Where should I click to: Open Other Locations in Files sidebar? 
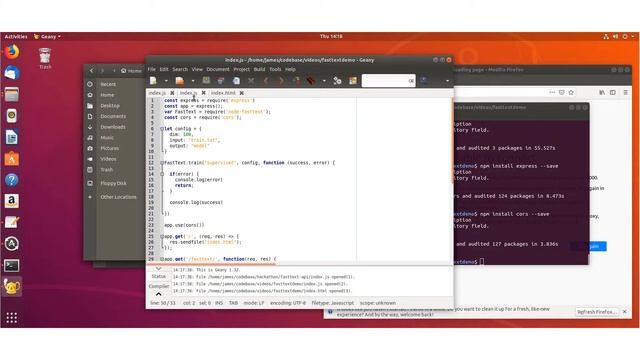click(x=118, y=197)
